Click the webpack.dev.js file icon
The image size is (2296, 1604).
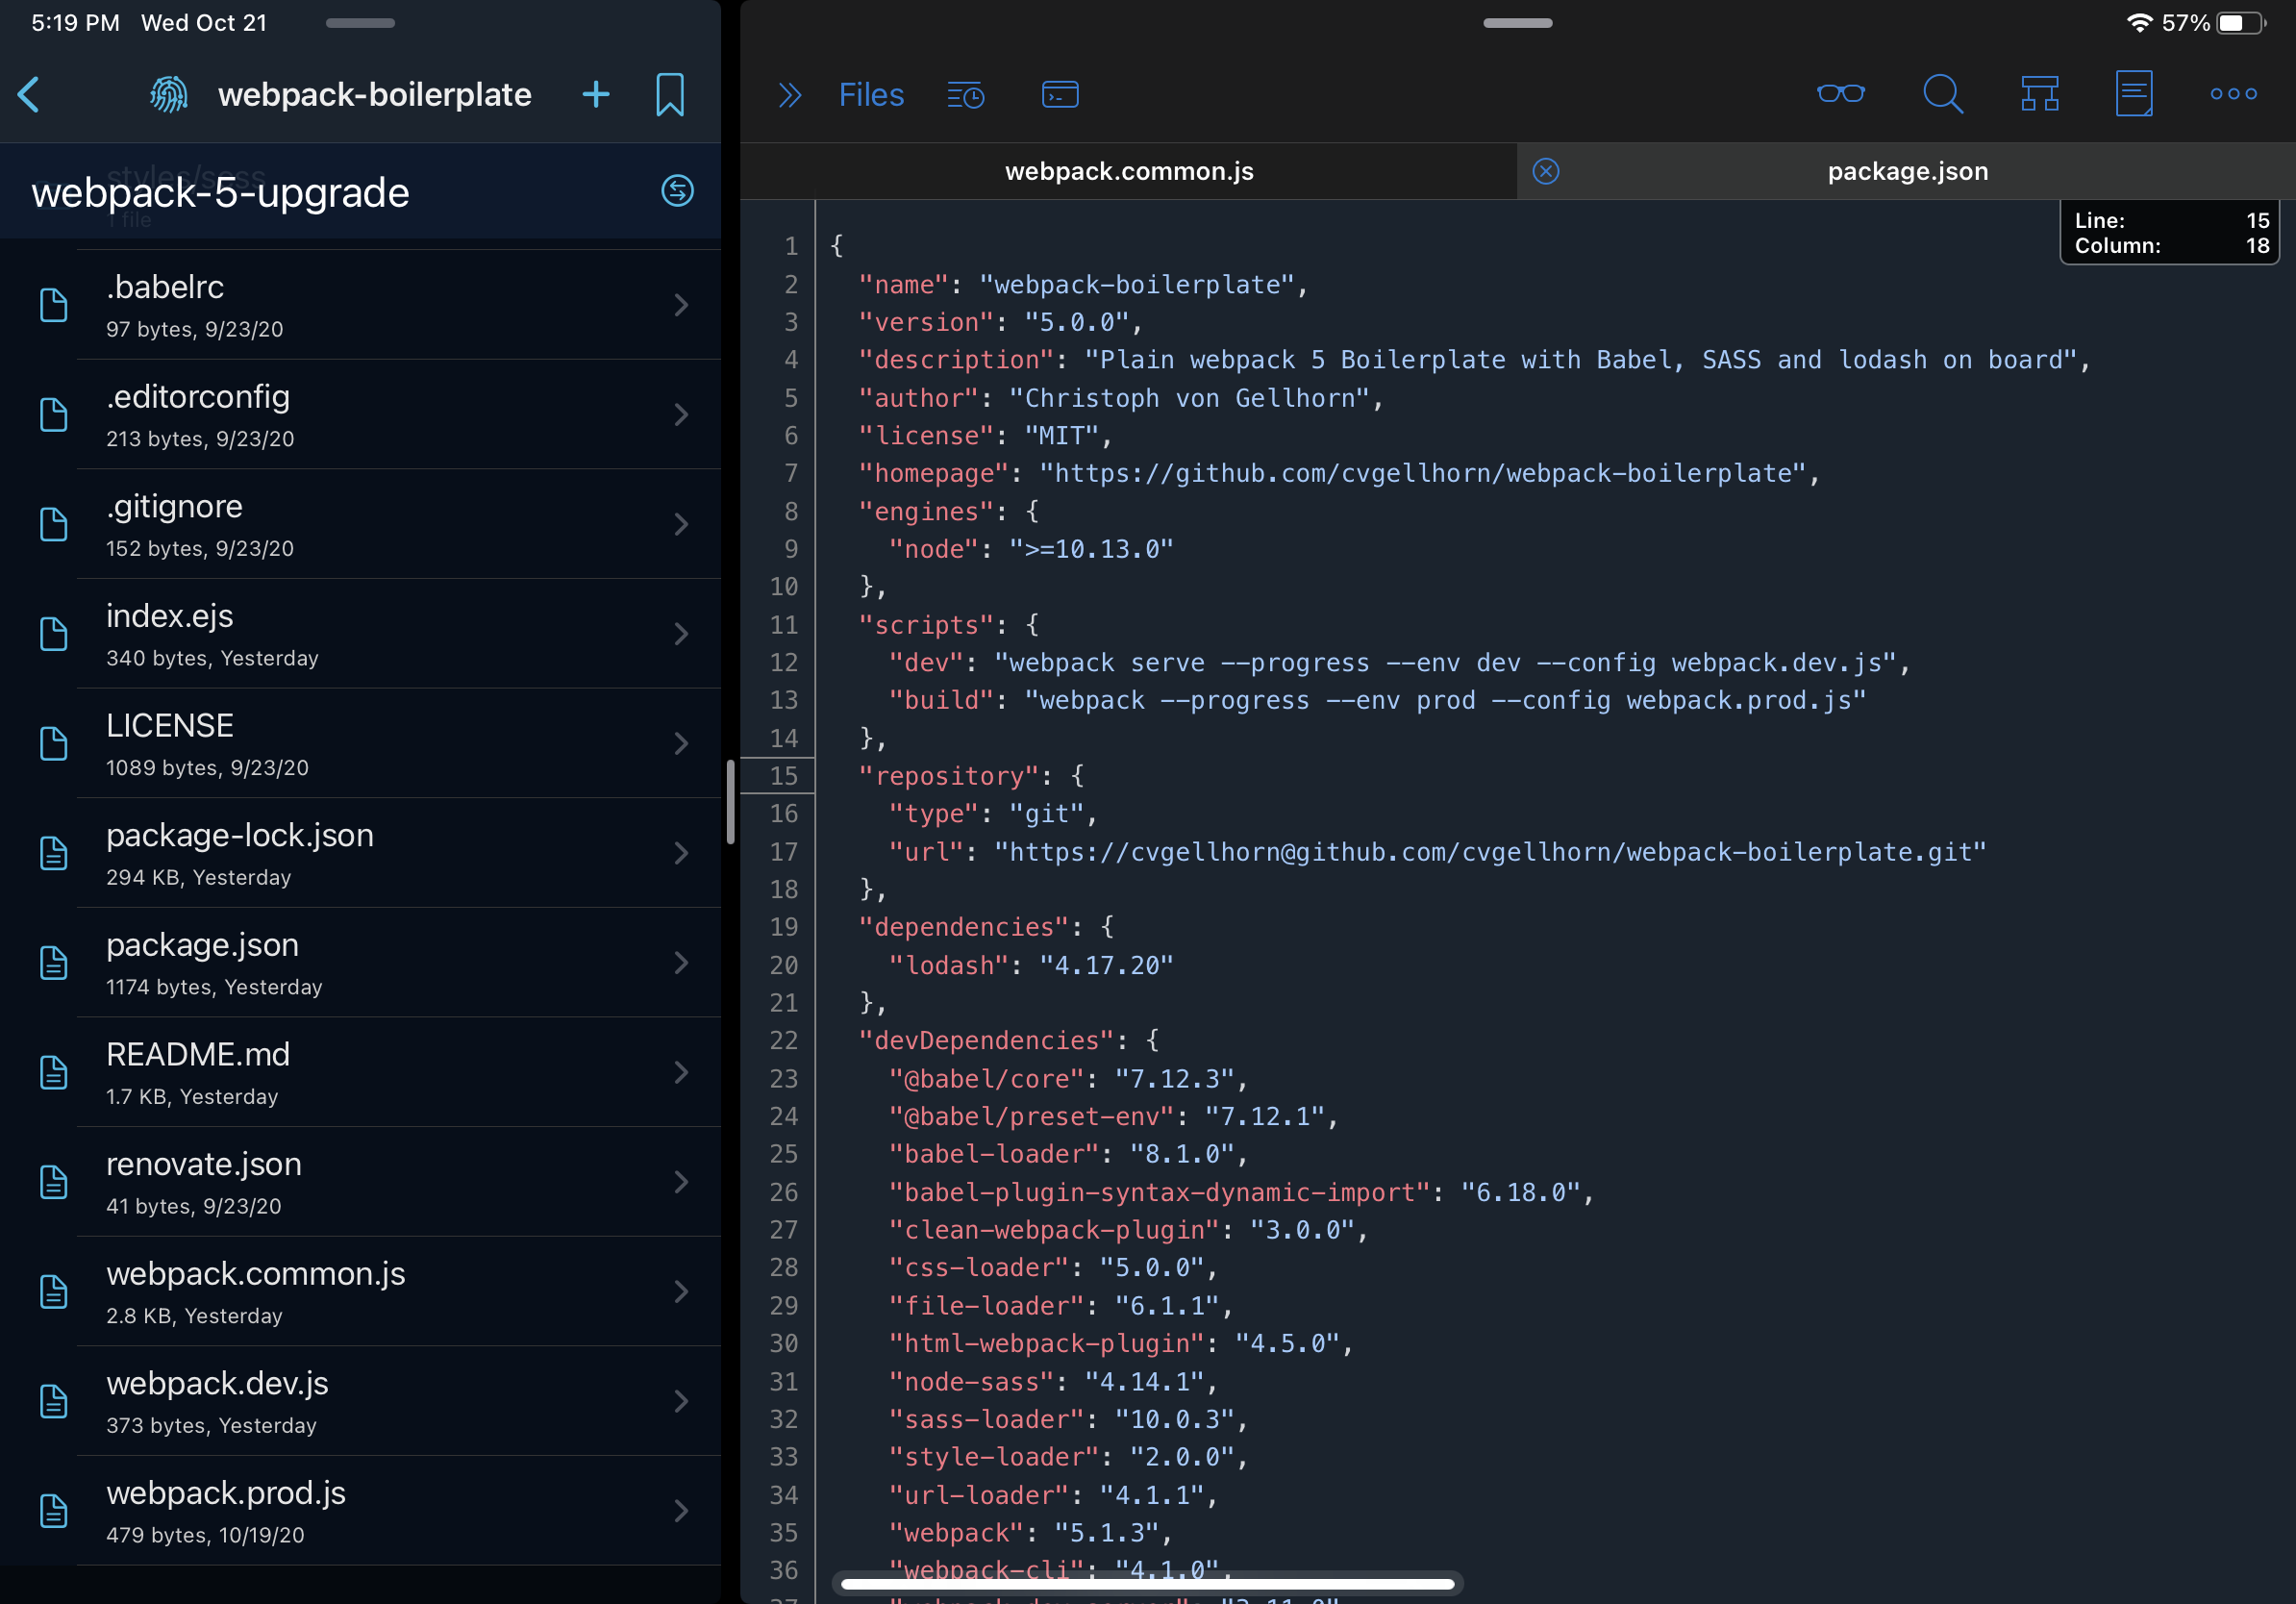[53, 1401]
